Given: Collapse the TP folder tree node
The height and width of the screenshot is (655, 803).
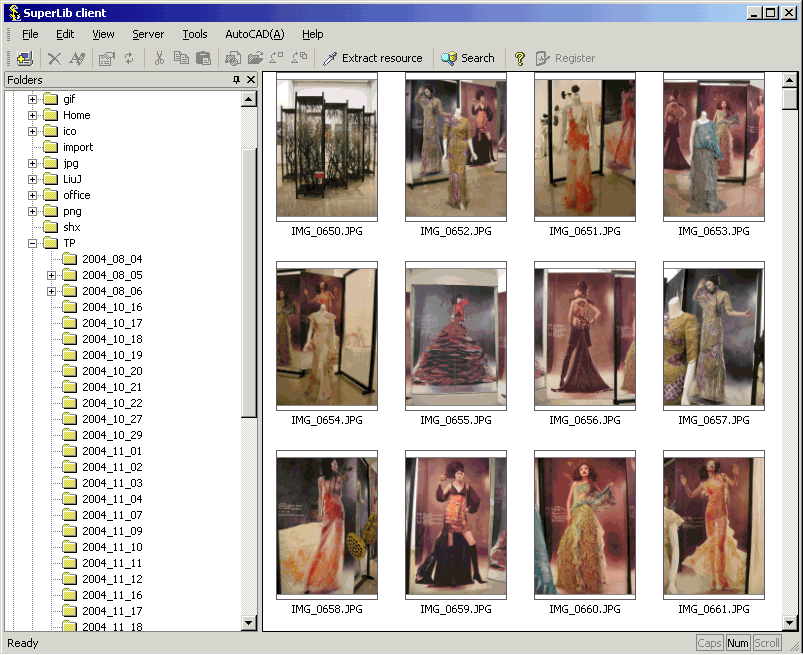Looking at the screenshot, I should point(33,243).
